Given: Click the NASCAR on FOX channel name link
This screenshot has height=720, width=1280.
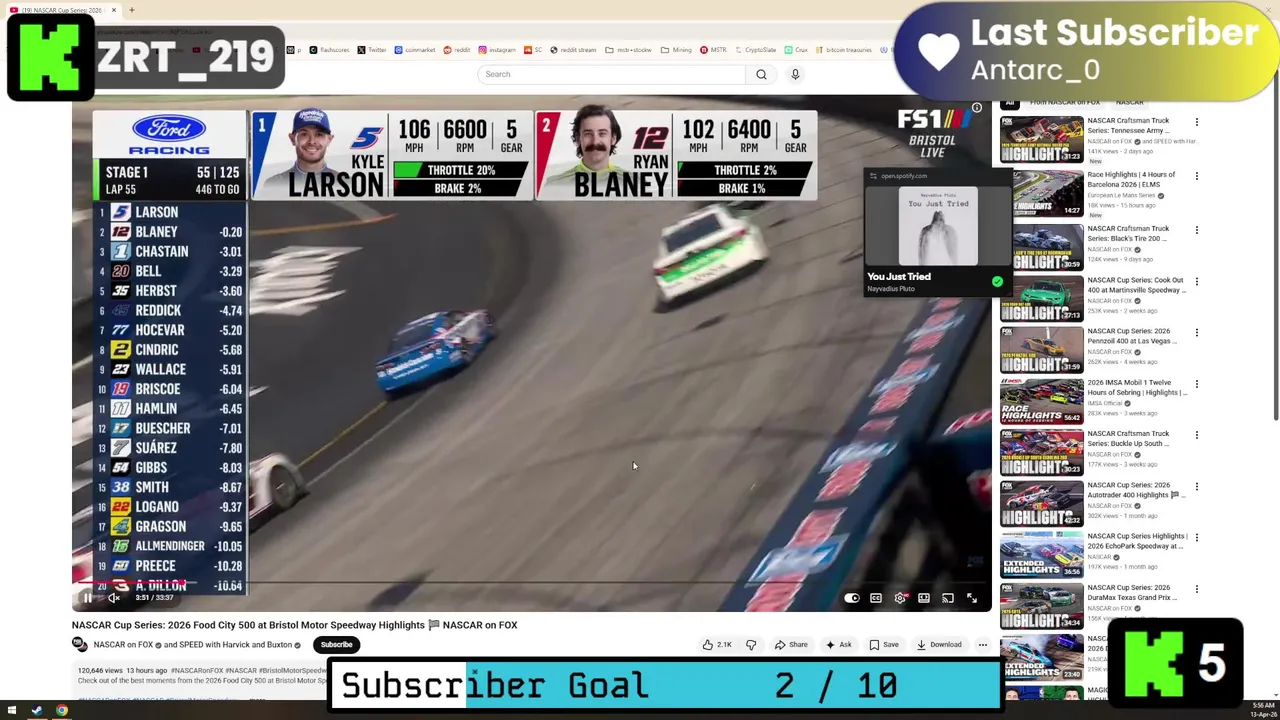Looking at the screenshot, I should pyautogui.click(x=123, y=645).
